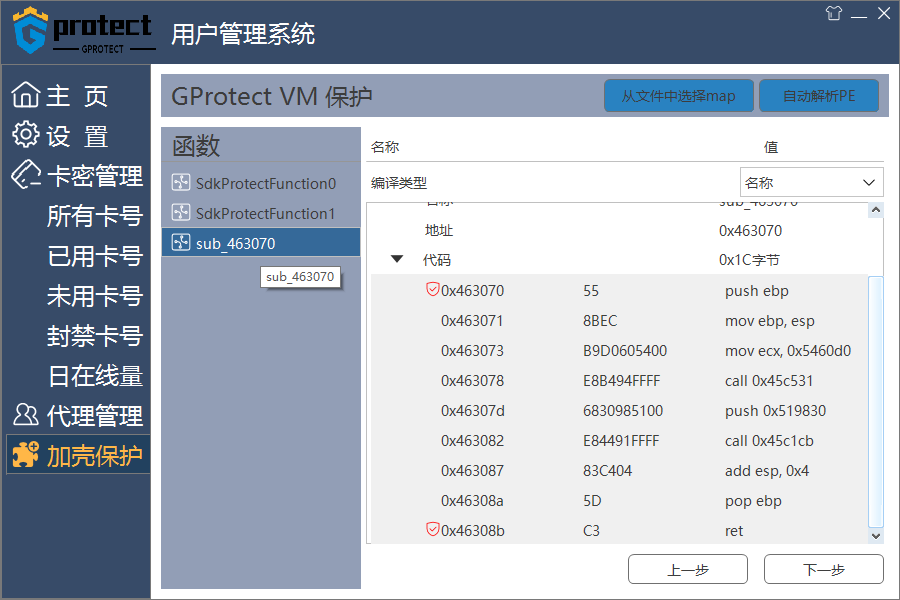
Task: Click the GProtect shield logo
Action: 30,30
